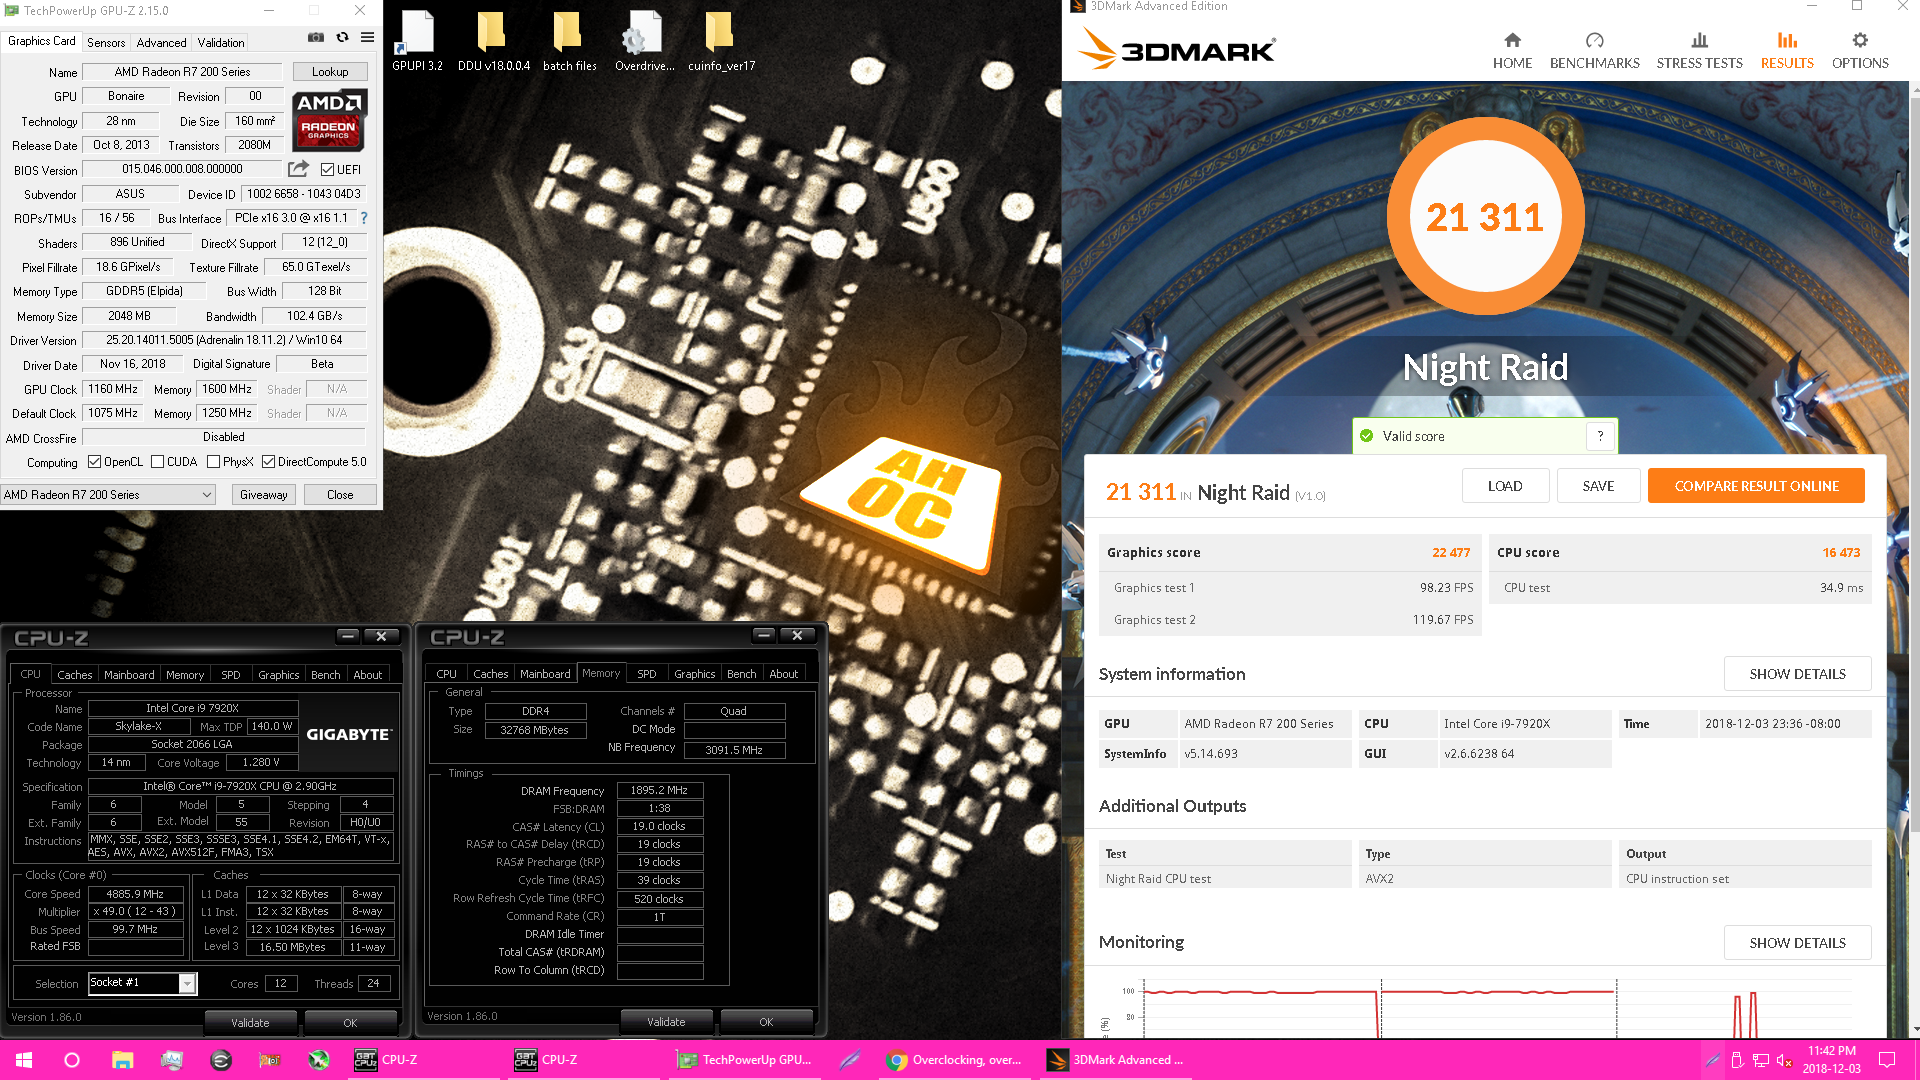Select the GPUPI 3.2 desktop shortcut
This screenshot has width=1920, height=1080.
[417, 42]
